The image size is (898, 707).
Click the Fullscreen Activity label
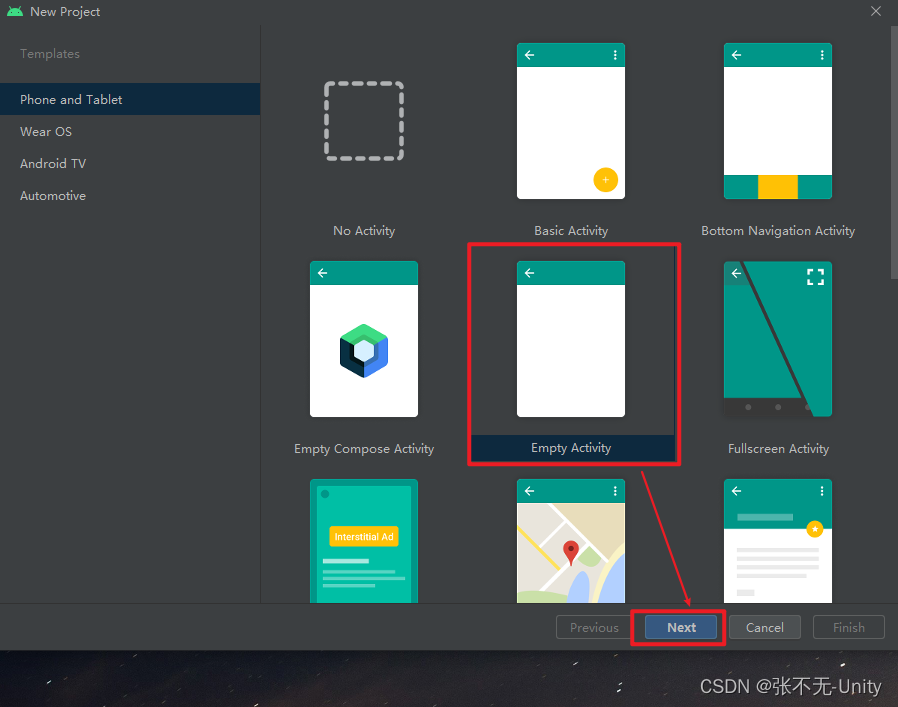click(778, 449)
